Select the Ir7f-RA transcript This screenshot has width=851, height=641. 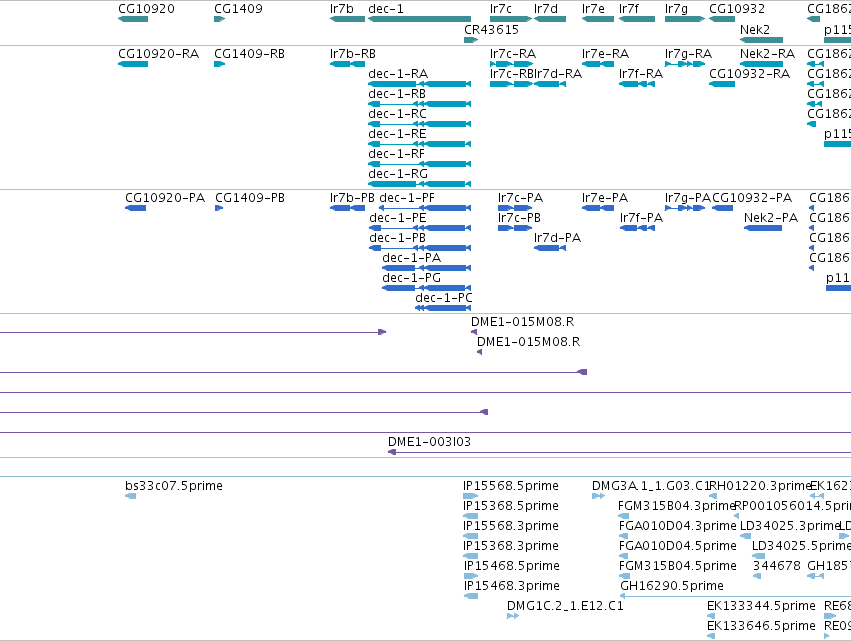click(x=641, y=74)
